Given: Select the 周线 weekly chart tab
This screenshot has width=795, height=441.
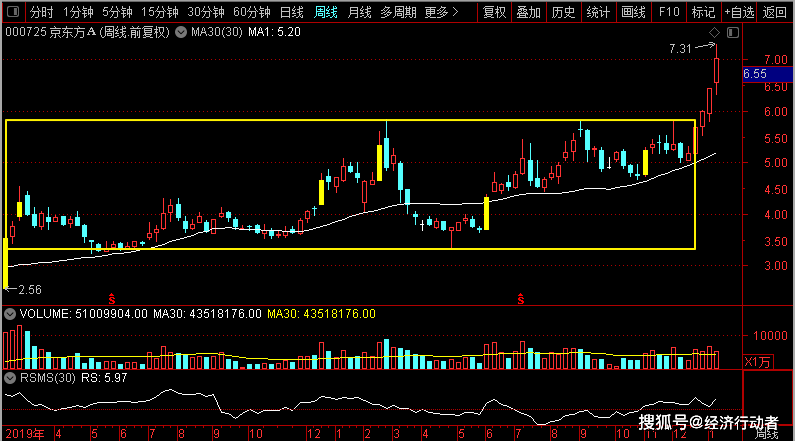Looking at the screenshot, I should point(326,12).
